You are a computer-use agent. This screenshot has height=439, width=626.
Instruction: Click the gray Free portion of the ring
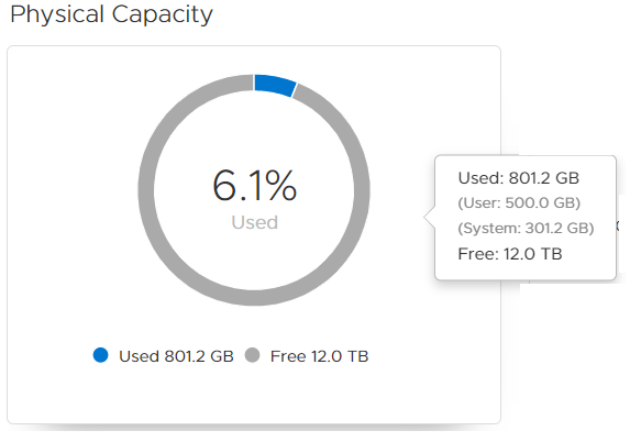[x=150, y=190]
